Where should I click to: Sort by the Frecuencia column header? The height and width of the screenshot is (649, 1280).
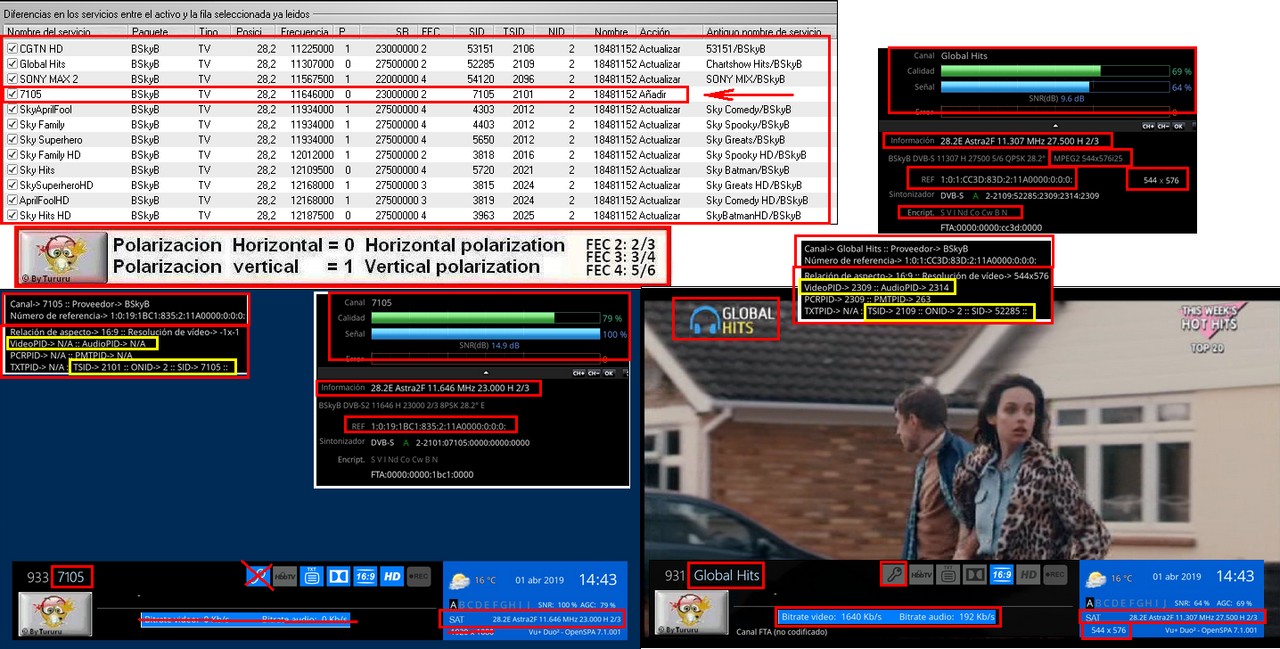click(x=304, y=32)
